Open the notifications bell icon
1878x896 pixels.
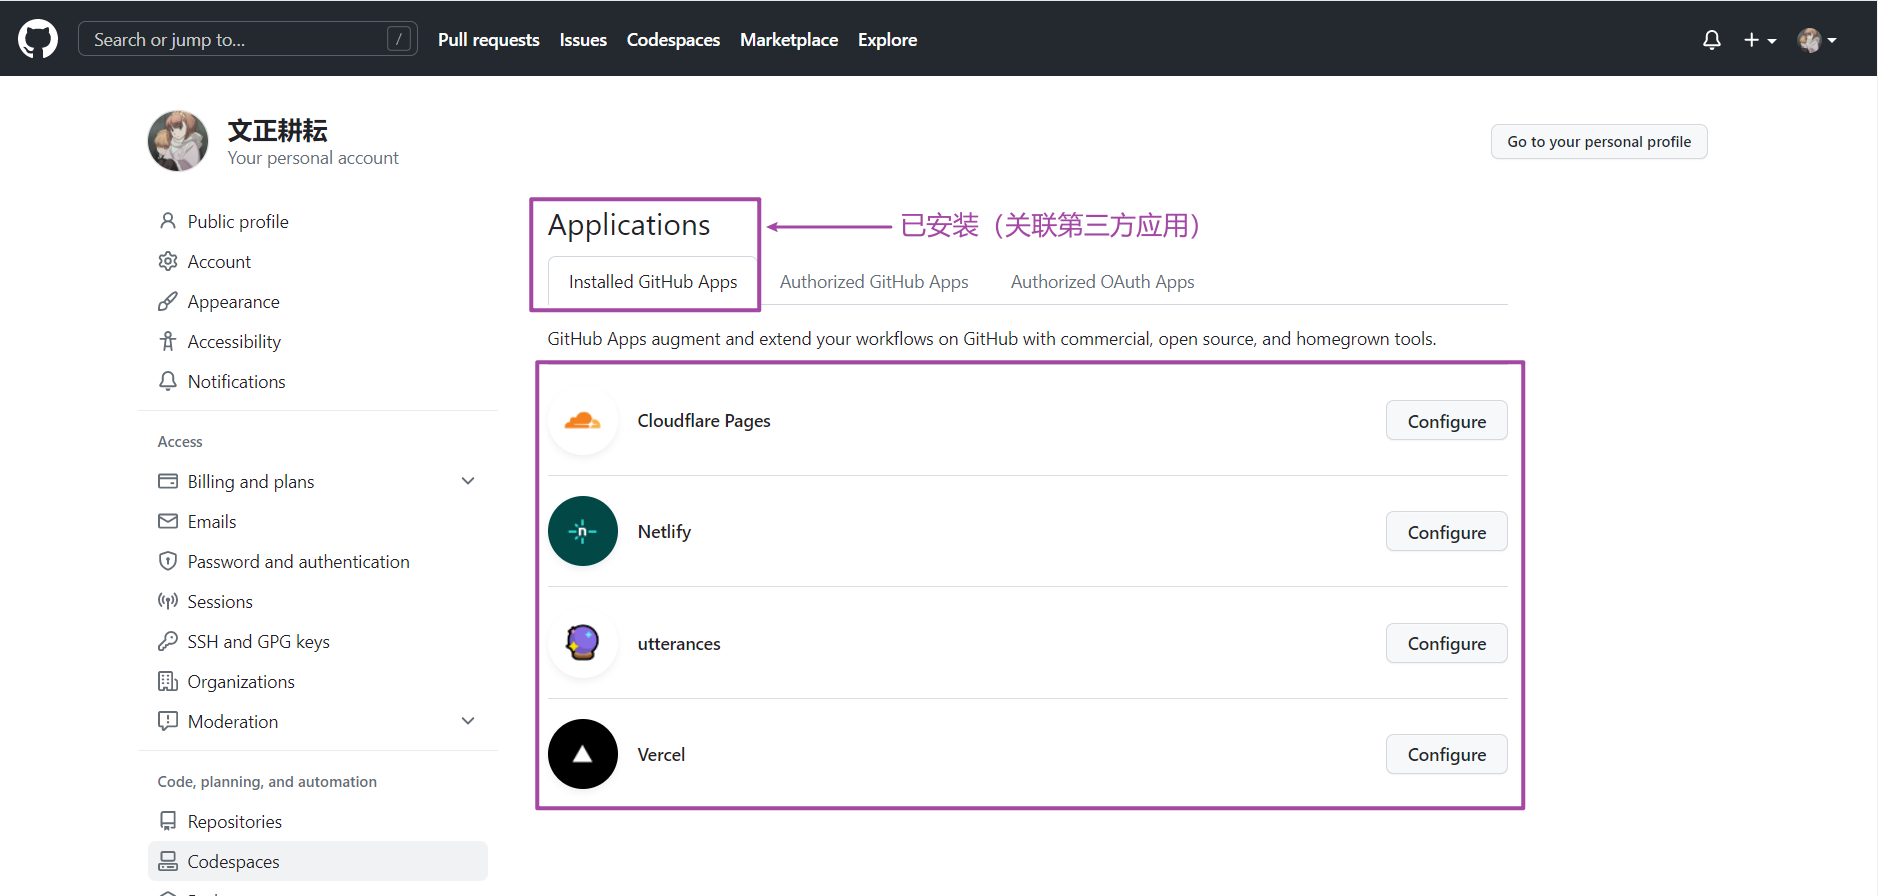click(x=1711, y=40)
